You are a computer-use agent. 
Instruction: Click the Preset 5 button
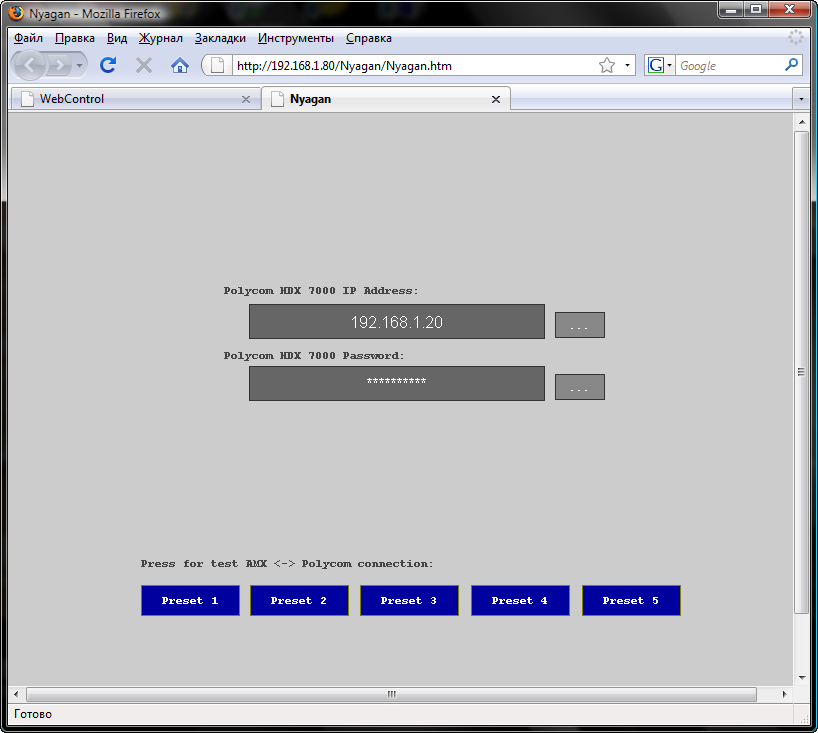[x=631, y=600]
